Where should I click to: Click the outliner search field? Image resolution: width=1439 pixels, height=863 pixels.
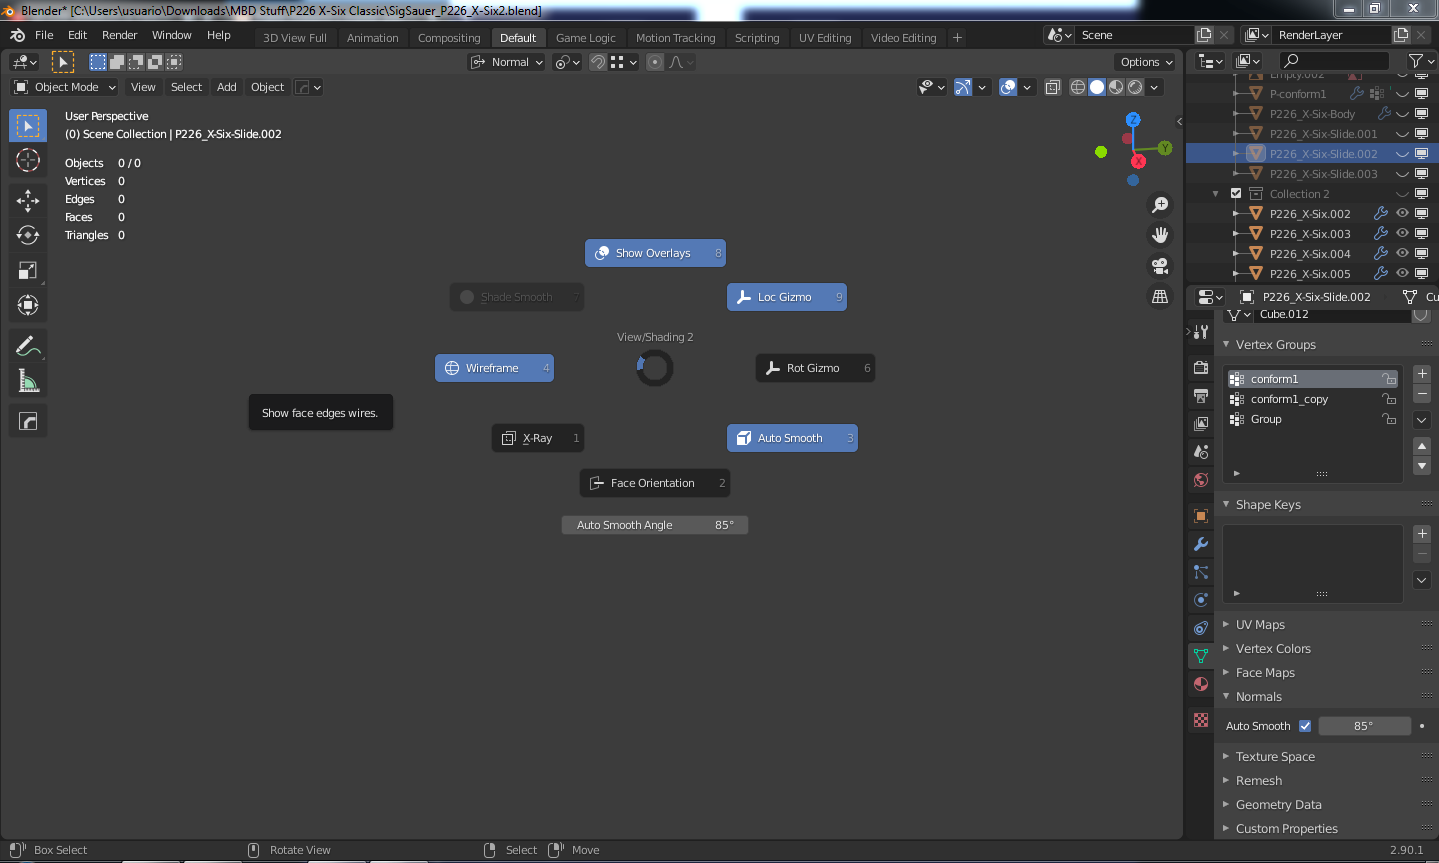click(1334, 61)
